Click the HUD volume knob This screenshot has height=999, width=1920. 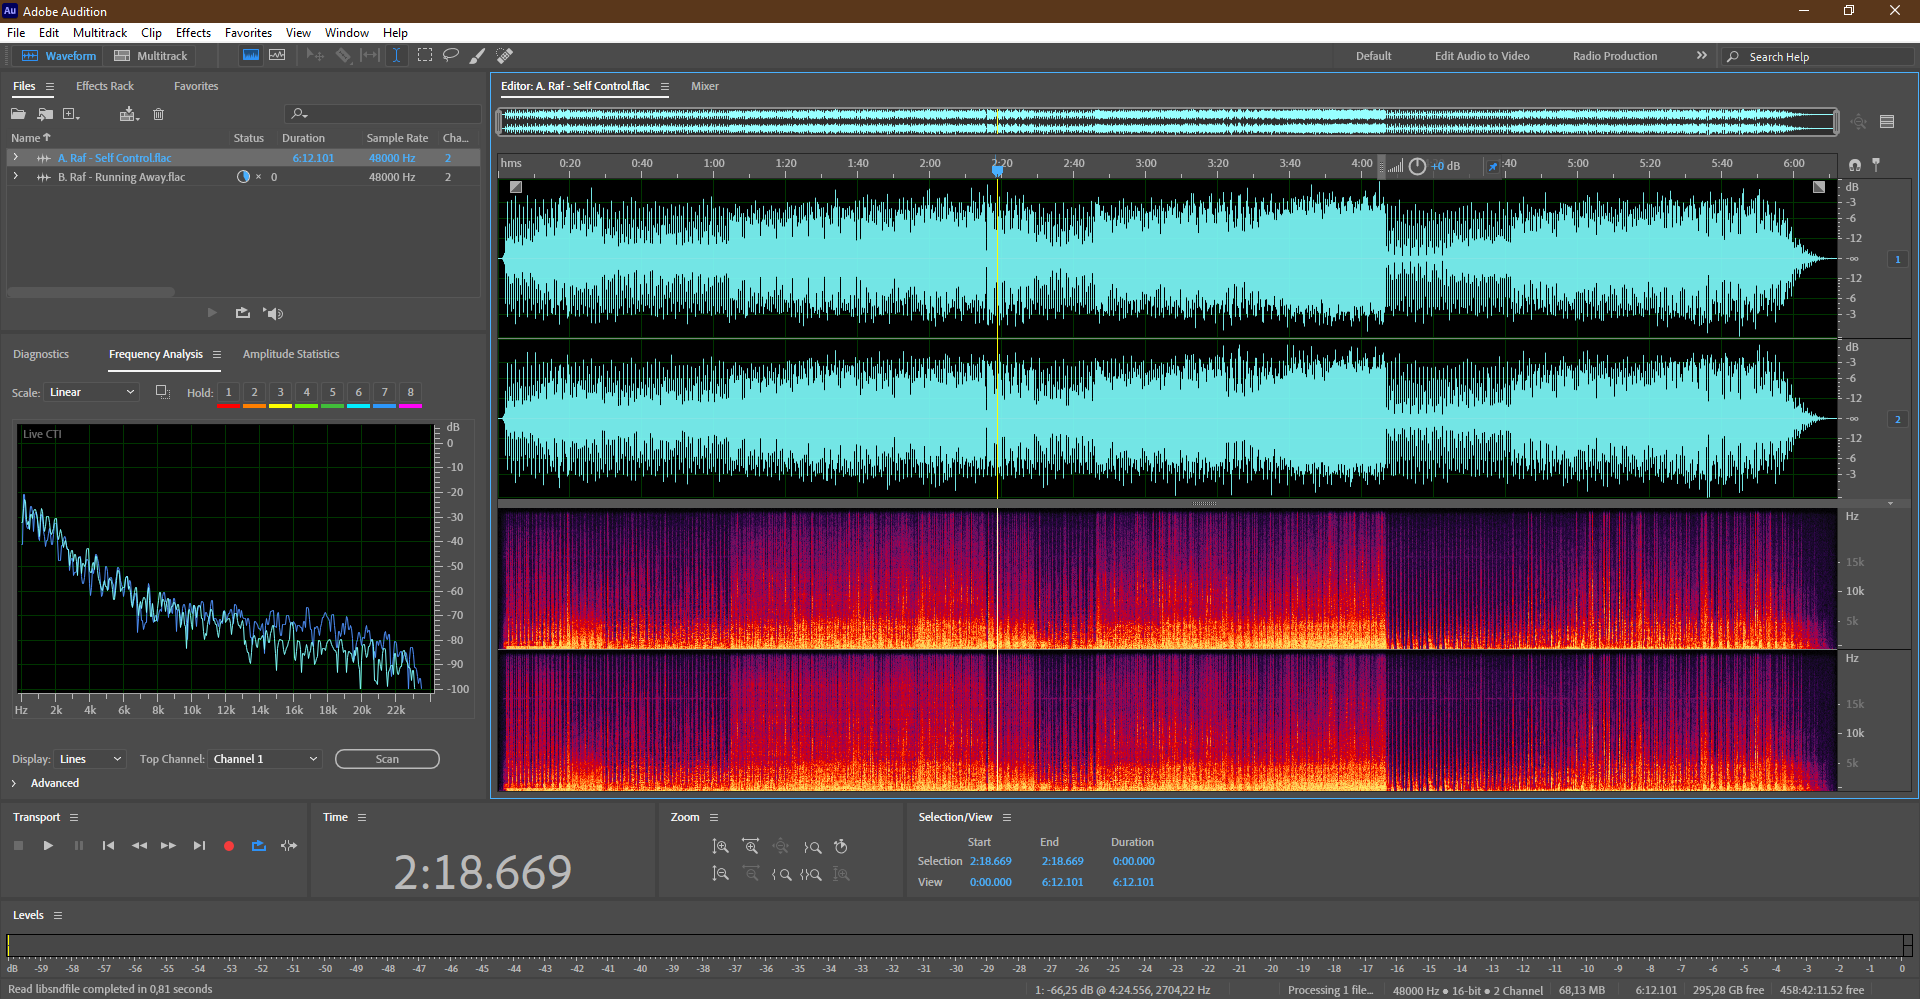point(1418,166)
